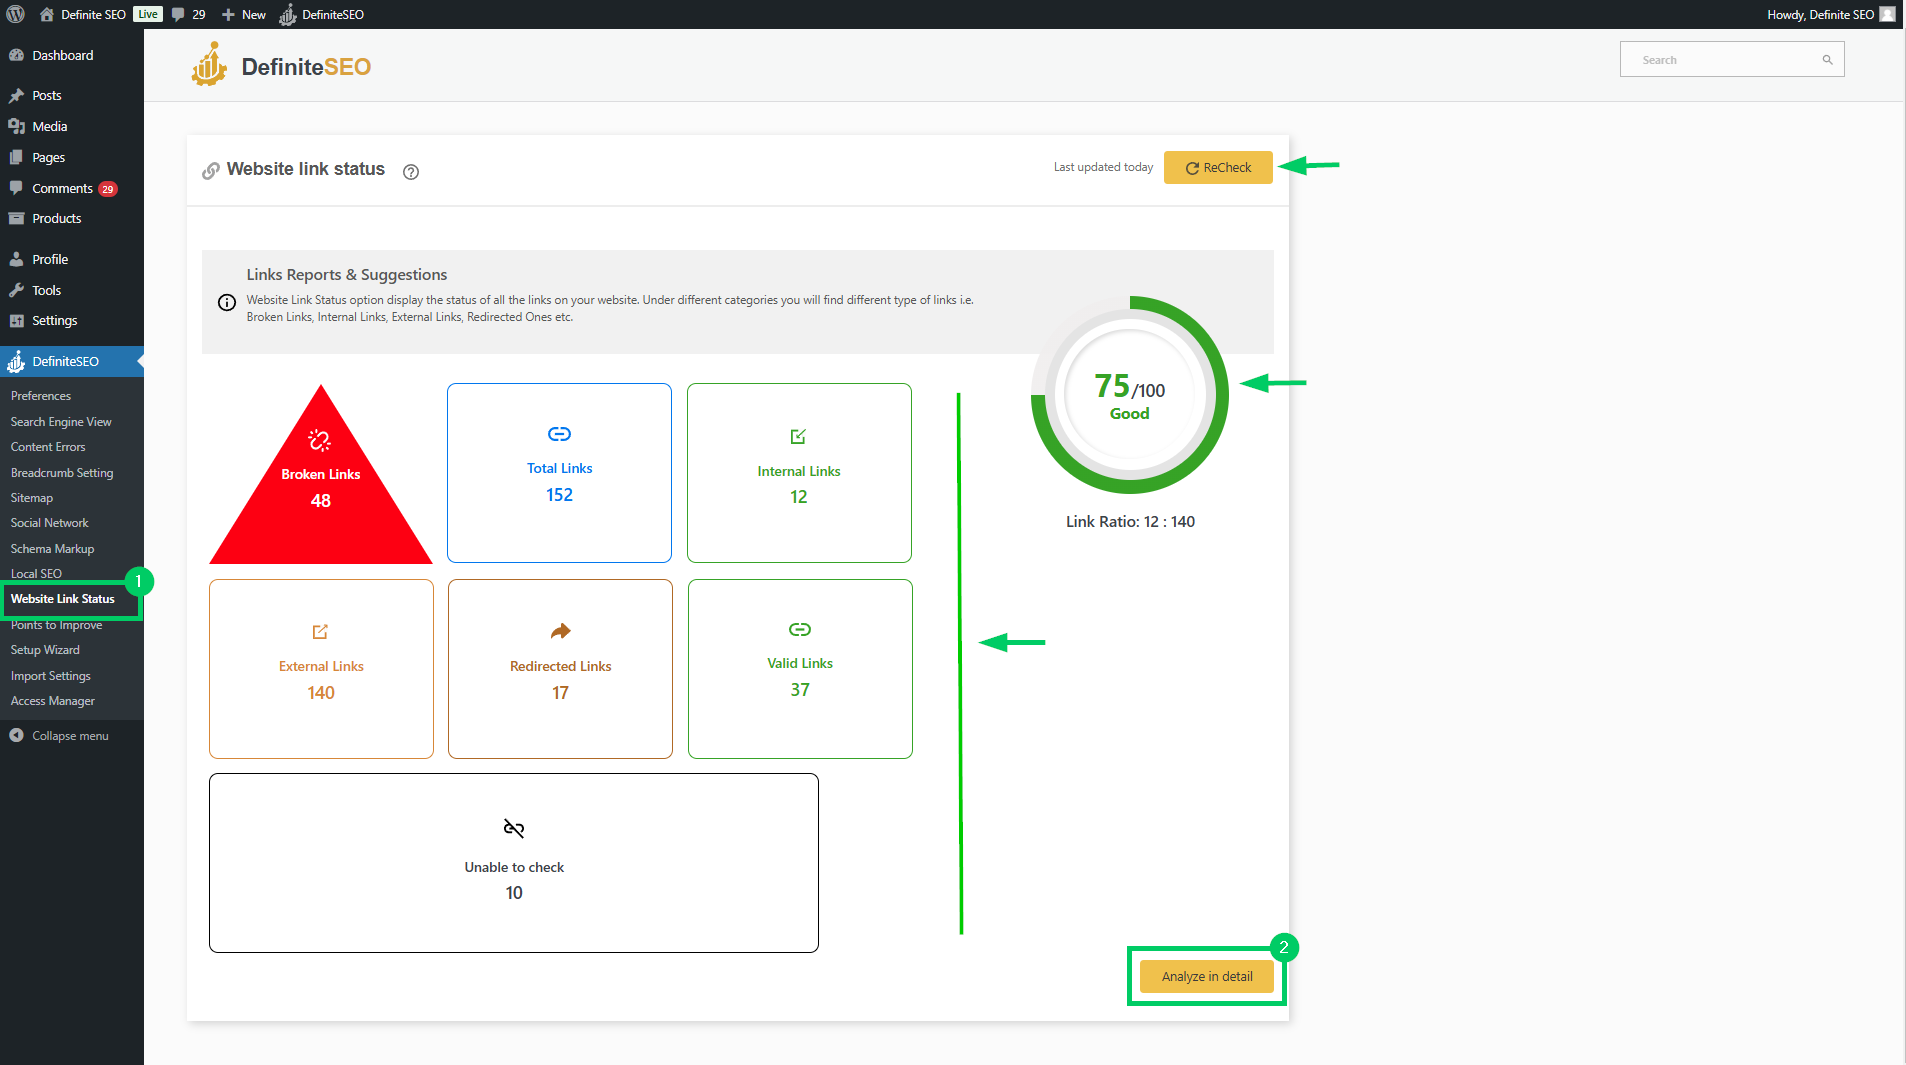The image size is (1906, 1065).
Task: Click the 'Links Reports & Suggestions' heading
Action: (347, 275)
